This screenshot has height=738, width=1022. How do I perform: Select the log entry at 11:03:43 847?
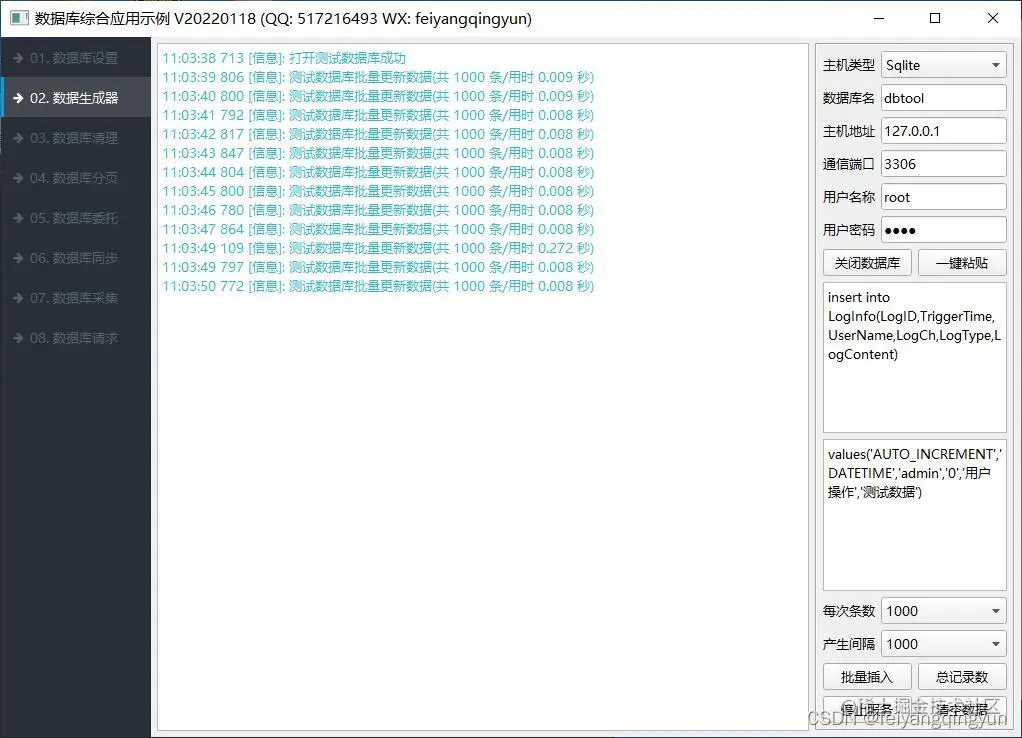pyautogui.click(x=378, y=153)
